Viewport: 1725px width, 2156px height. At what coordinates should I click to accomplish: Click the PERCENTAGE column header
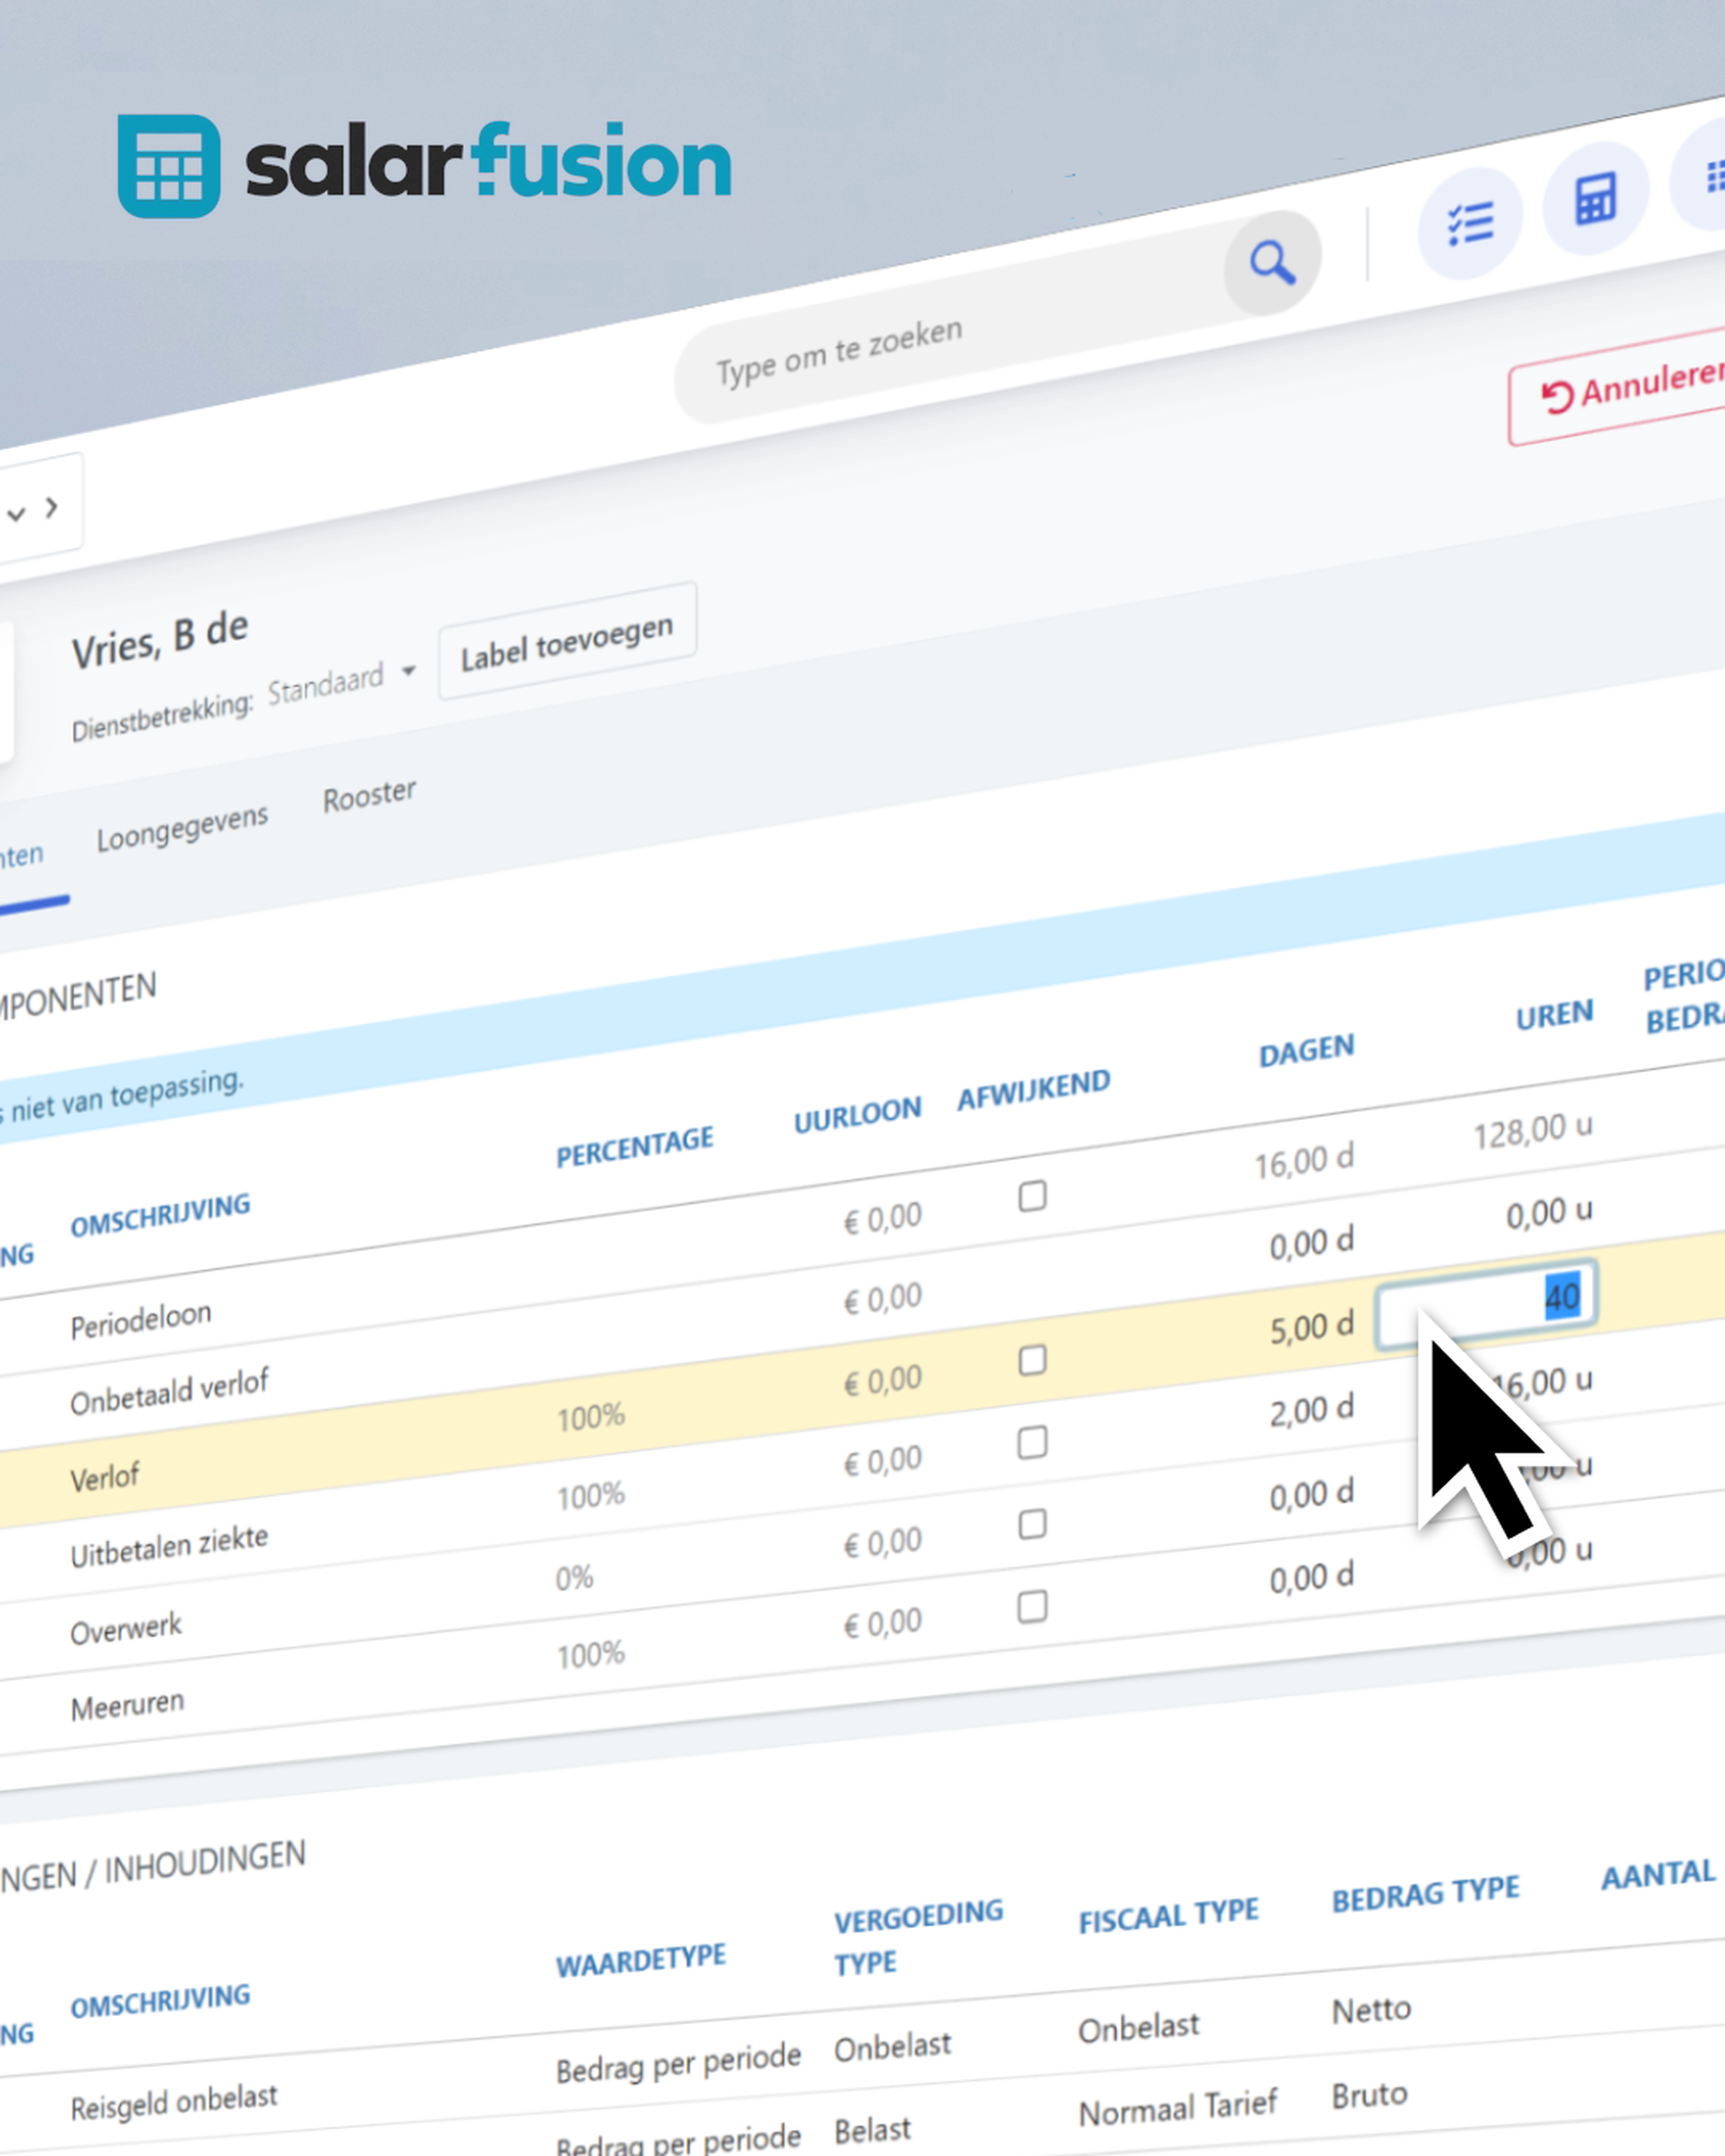635,1147
